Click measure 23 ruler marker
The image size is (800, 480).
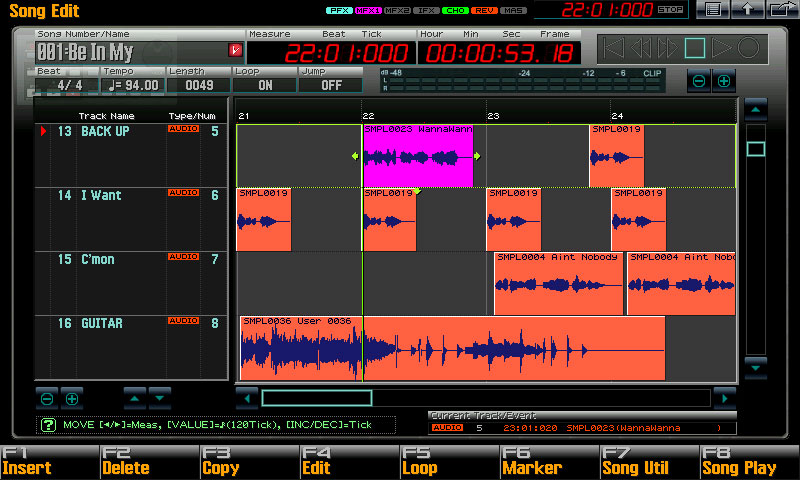click(x=493, y=116)
